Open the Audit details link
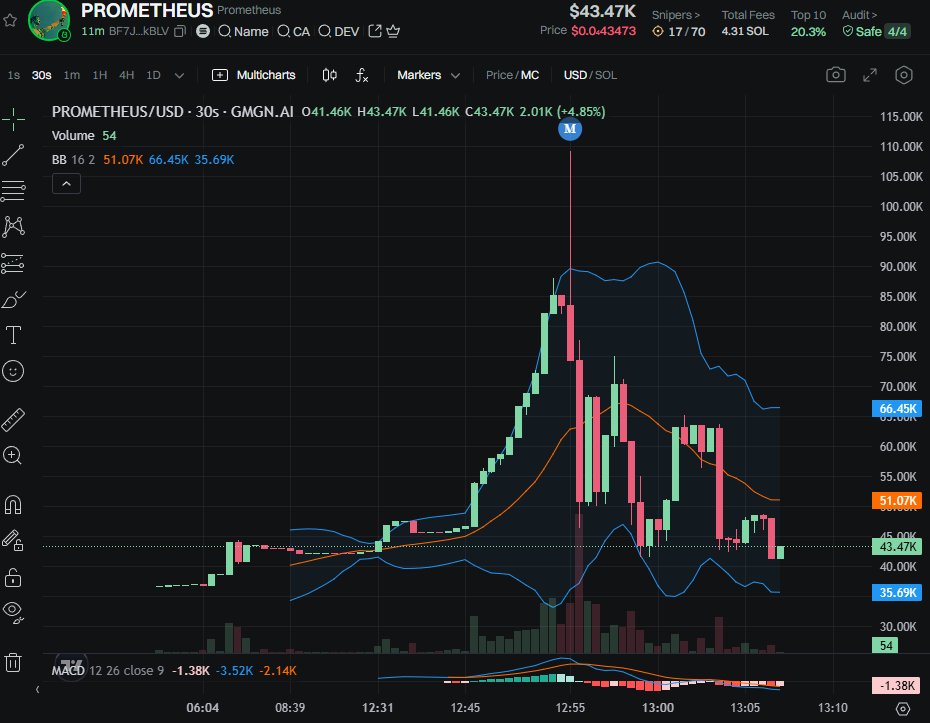930x723 pixels. pyautogui.click(x=859, y=15)
